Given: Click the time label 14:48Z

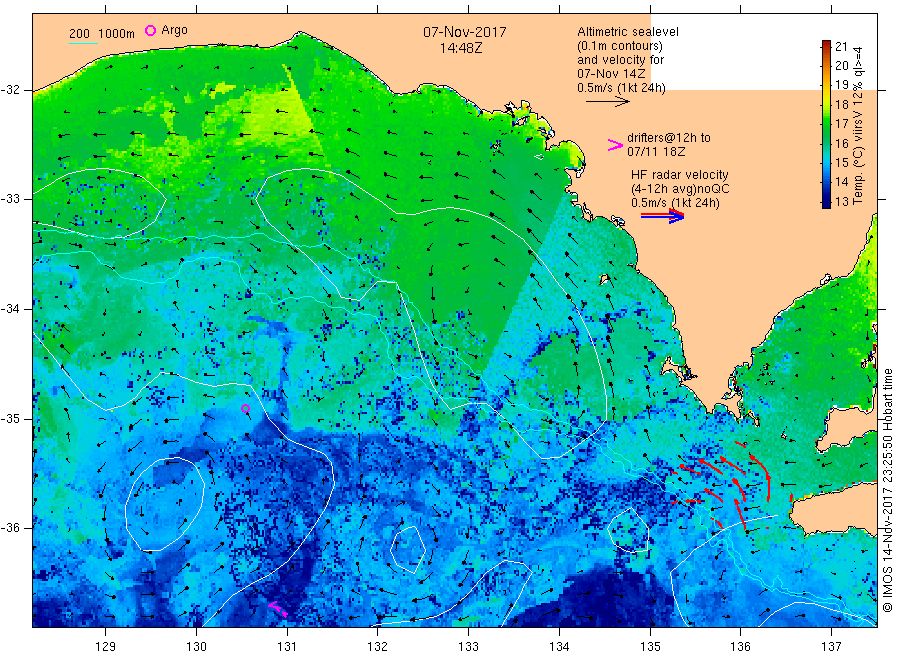Looking at the screenshot, I should point(461,48).
